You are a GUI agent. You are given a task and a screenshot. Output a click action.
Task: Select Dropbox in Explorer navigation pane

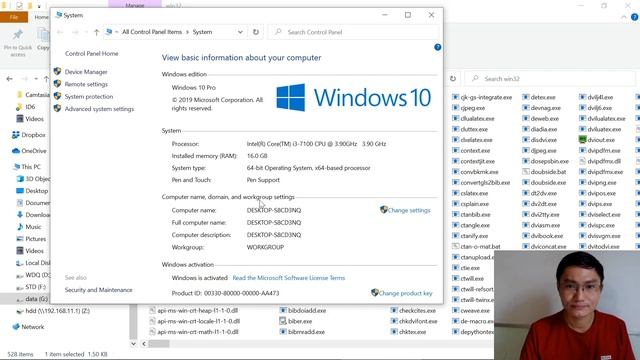coord(29,135)
